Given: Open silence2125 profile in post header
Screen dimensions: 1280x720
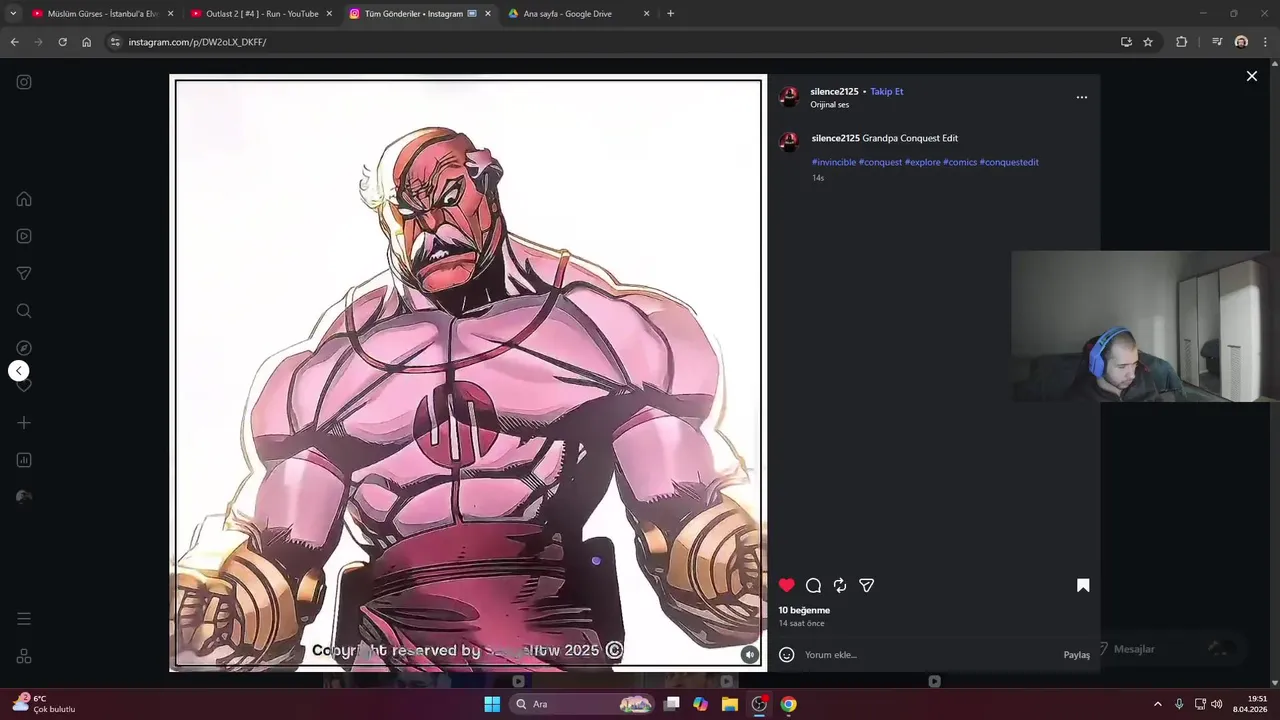Looking at the screenshot, I should 834,91.
